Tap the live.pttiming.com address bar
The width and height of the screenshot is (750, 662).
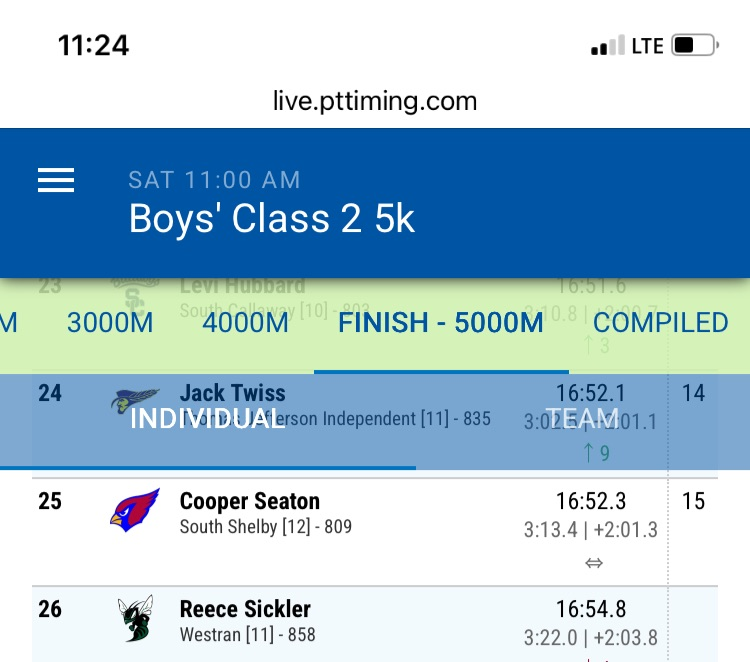(375, 101)
